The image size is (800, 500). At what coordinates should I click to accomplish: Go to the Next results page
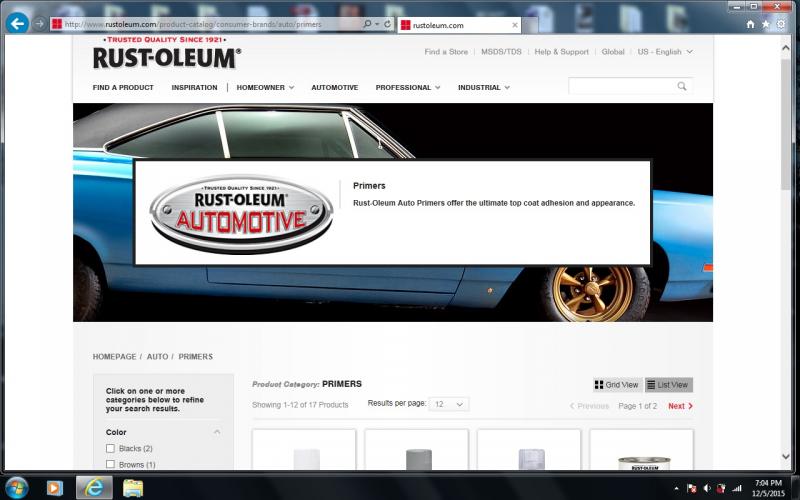pos(680,406)
